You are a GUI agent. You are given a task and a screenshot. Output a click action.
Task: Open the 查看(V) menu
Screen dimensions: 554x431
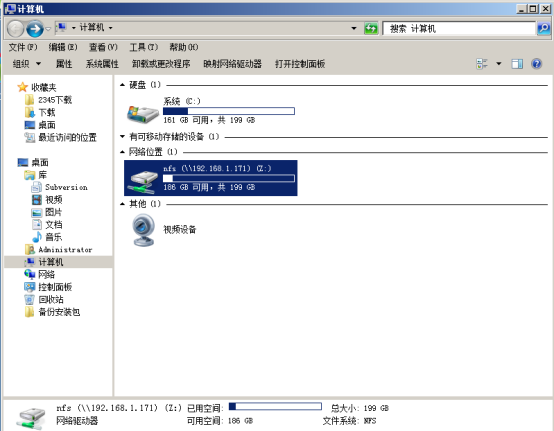click(x=103, y=47)
